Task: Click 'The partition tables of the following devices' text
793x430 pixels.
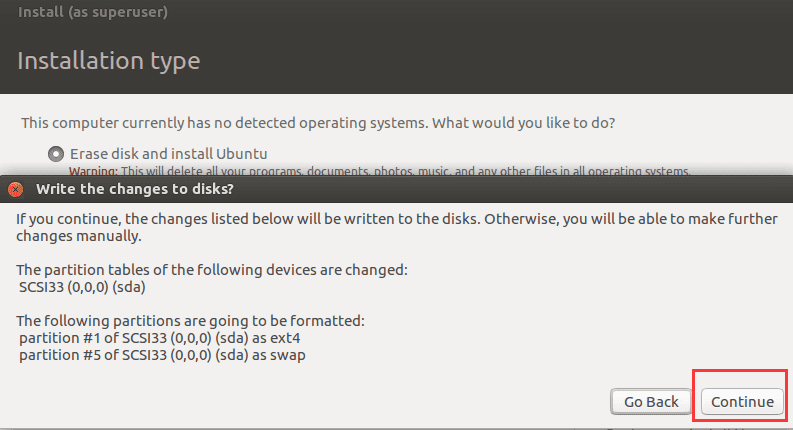Action: [x=211, y=270]
